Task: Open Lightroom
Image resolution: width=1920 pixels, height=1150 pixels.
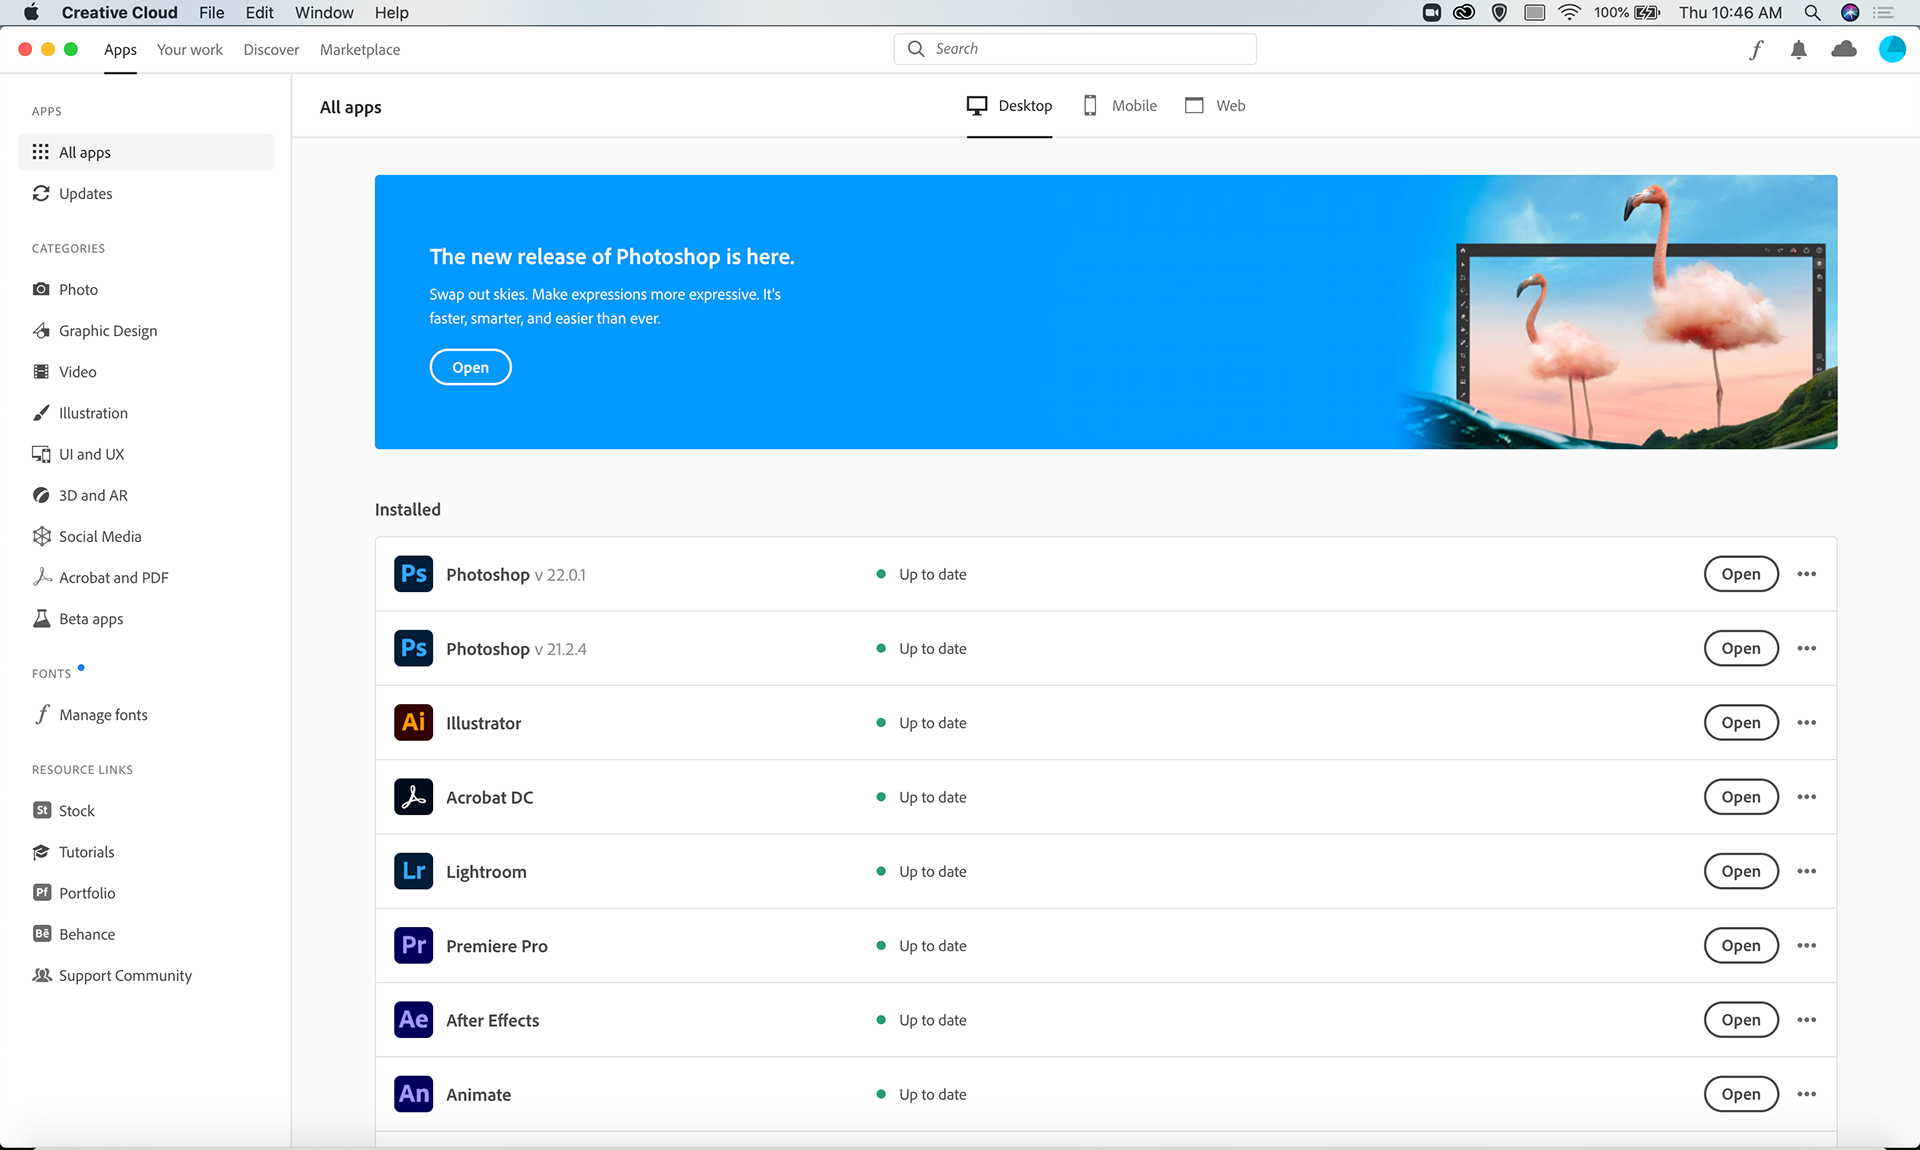Action: click(1741, 871)
